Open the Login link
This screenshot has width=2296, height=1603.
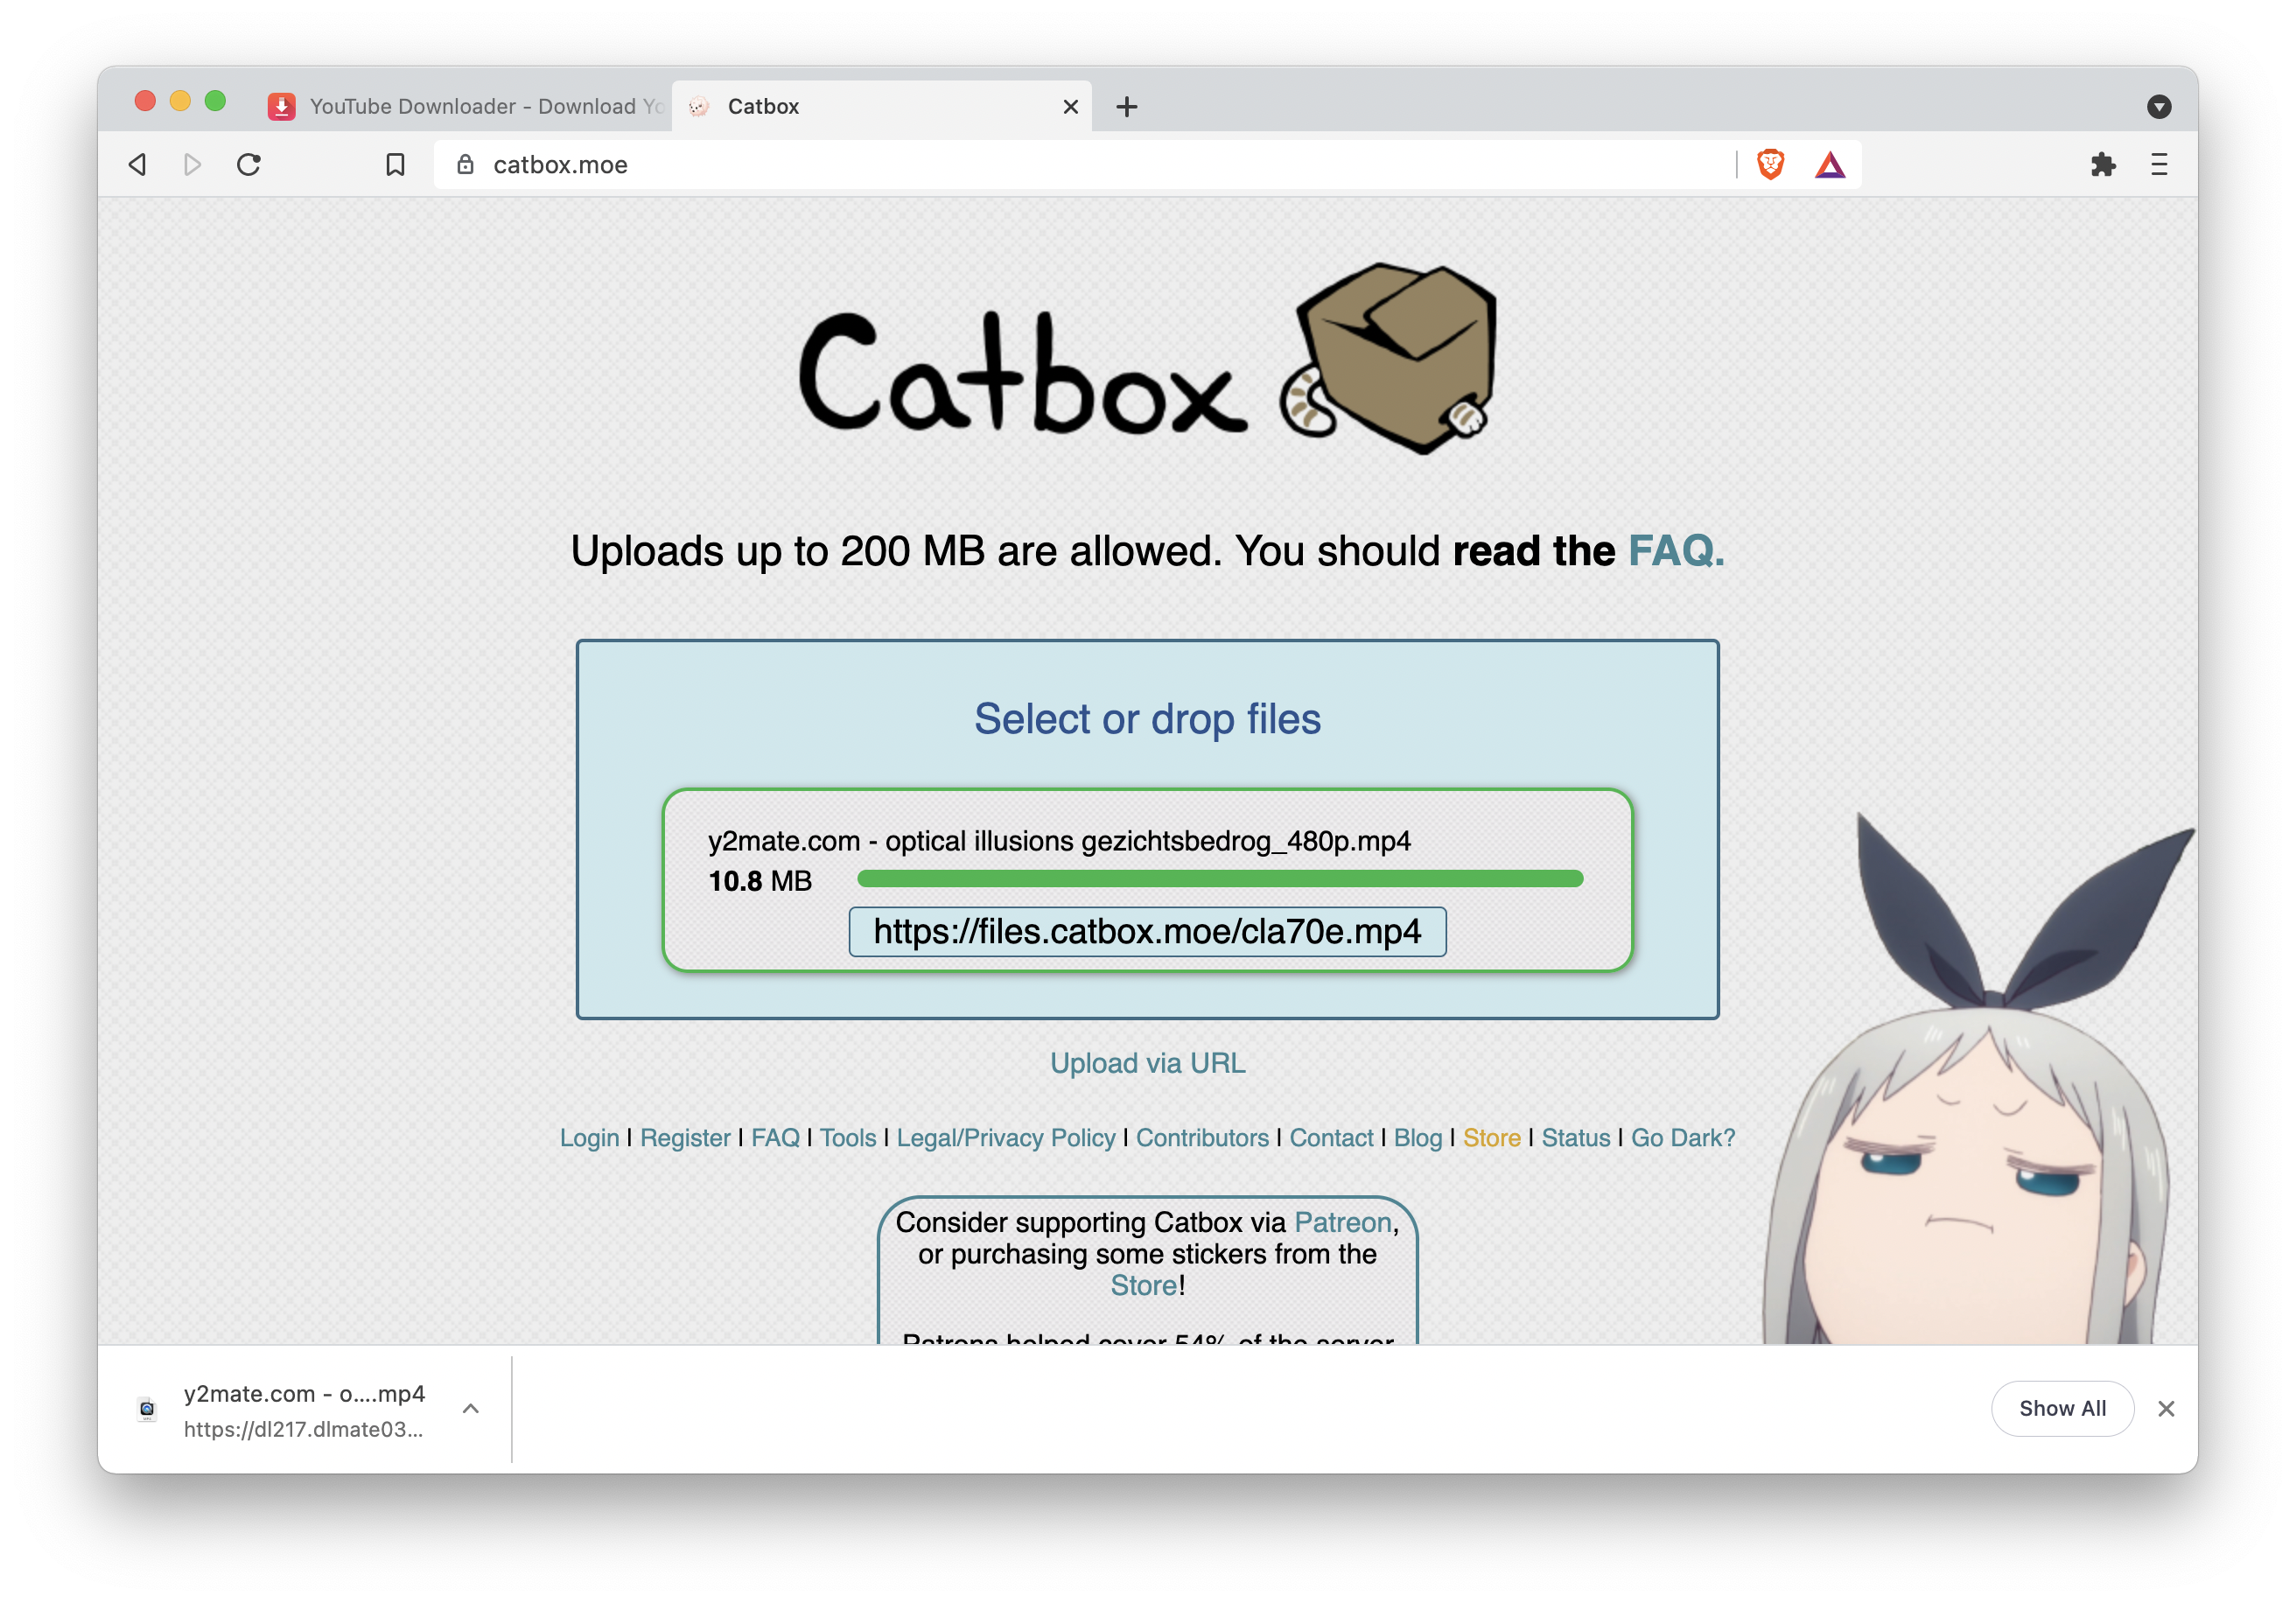589,1137
